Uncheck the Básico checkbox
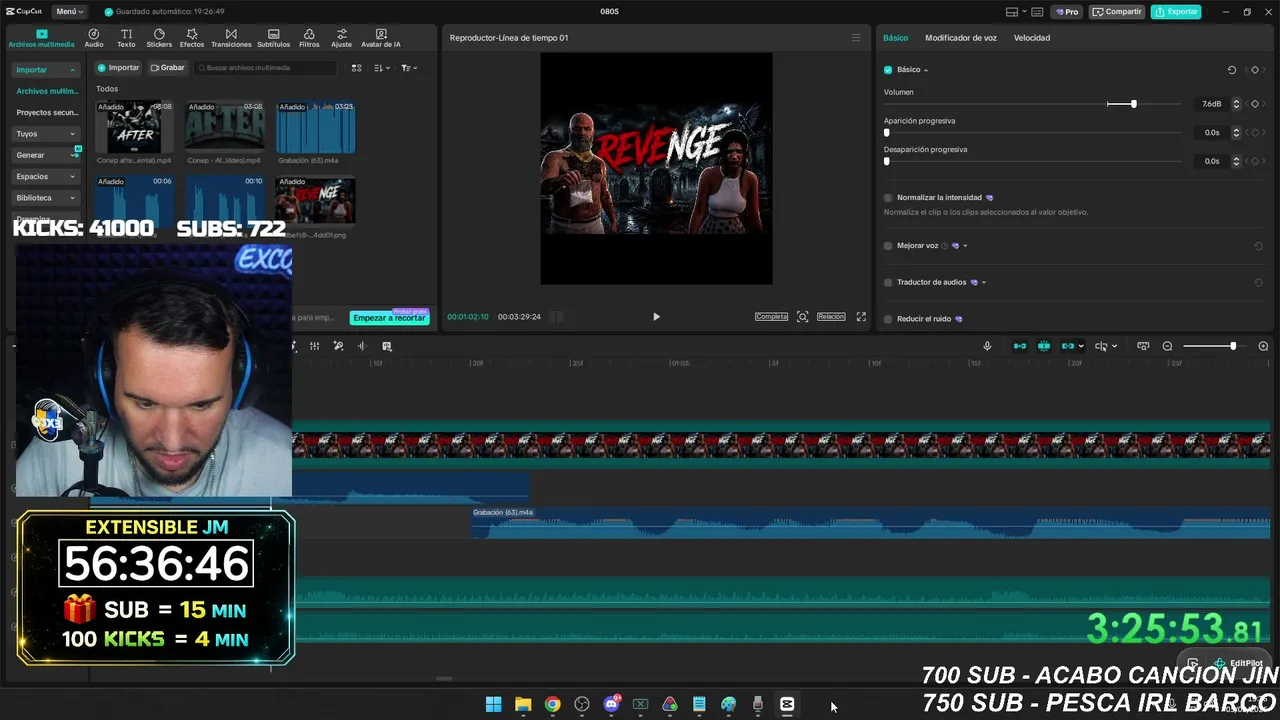Viewport: 1280px width, 720px height. (888, 70)
